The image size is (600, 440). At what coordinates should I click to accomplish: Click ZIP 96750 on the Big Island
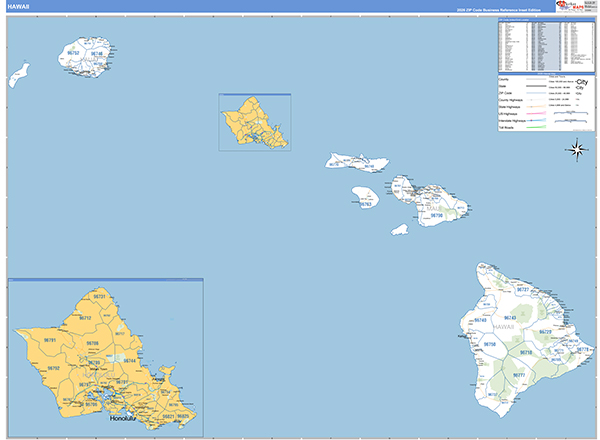point(490,344)
